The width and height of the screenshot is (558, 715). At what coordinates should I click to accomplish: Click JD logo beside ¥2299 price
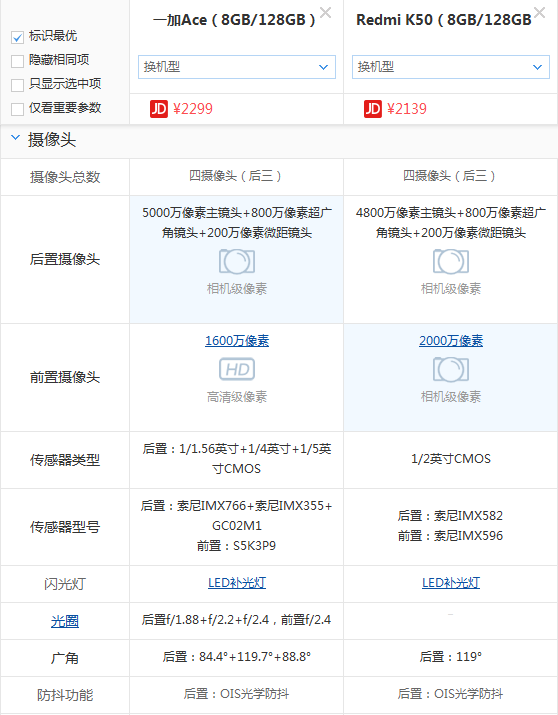159,109
